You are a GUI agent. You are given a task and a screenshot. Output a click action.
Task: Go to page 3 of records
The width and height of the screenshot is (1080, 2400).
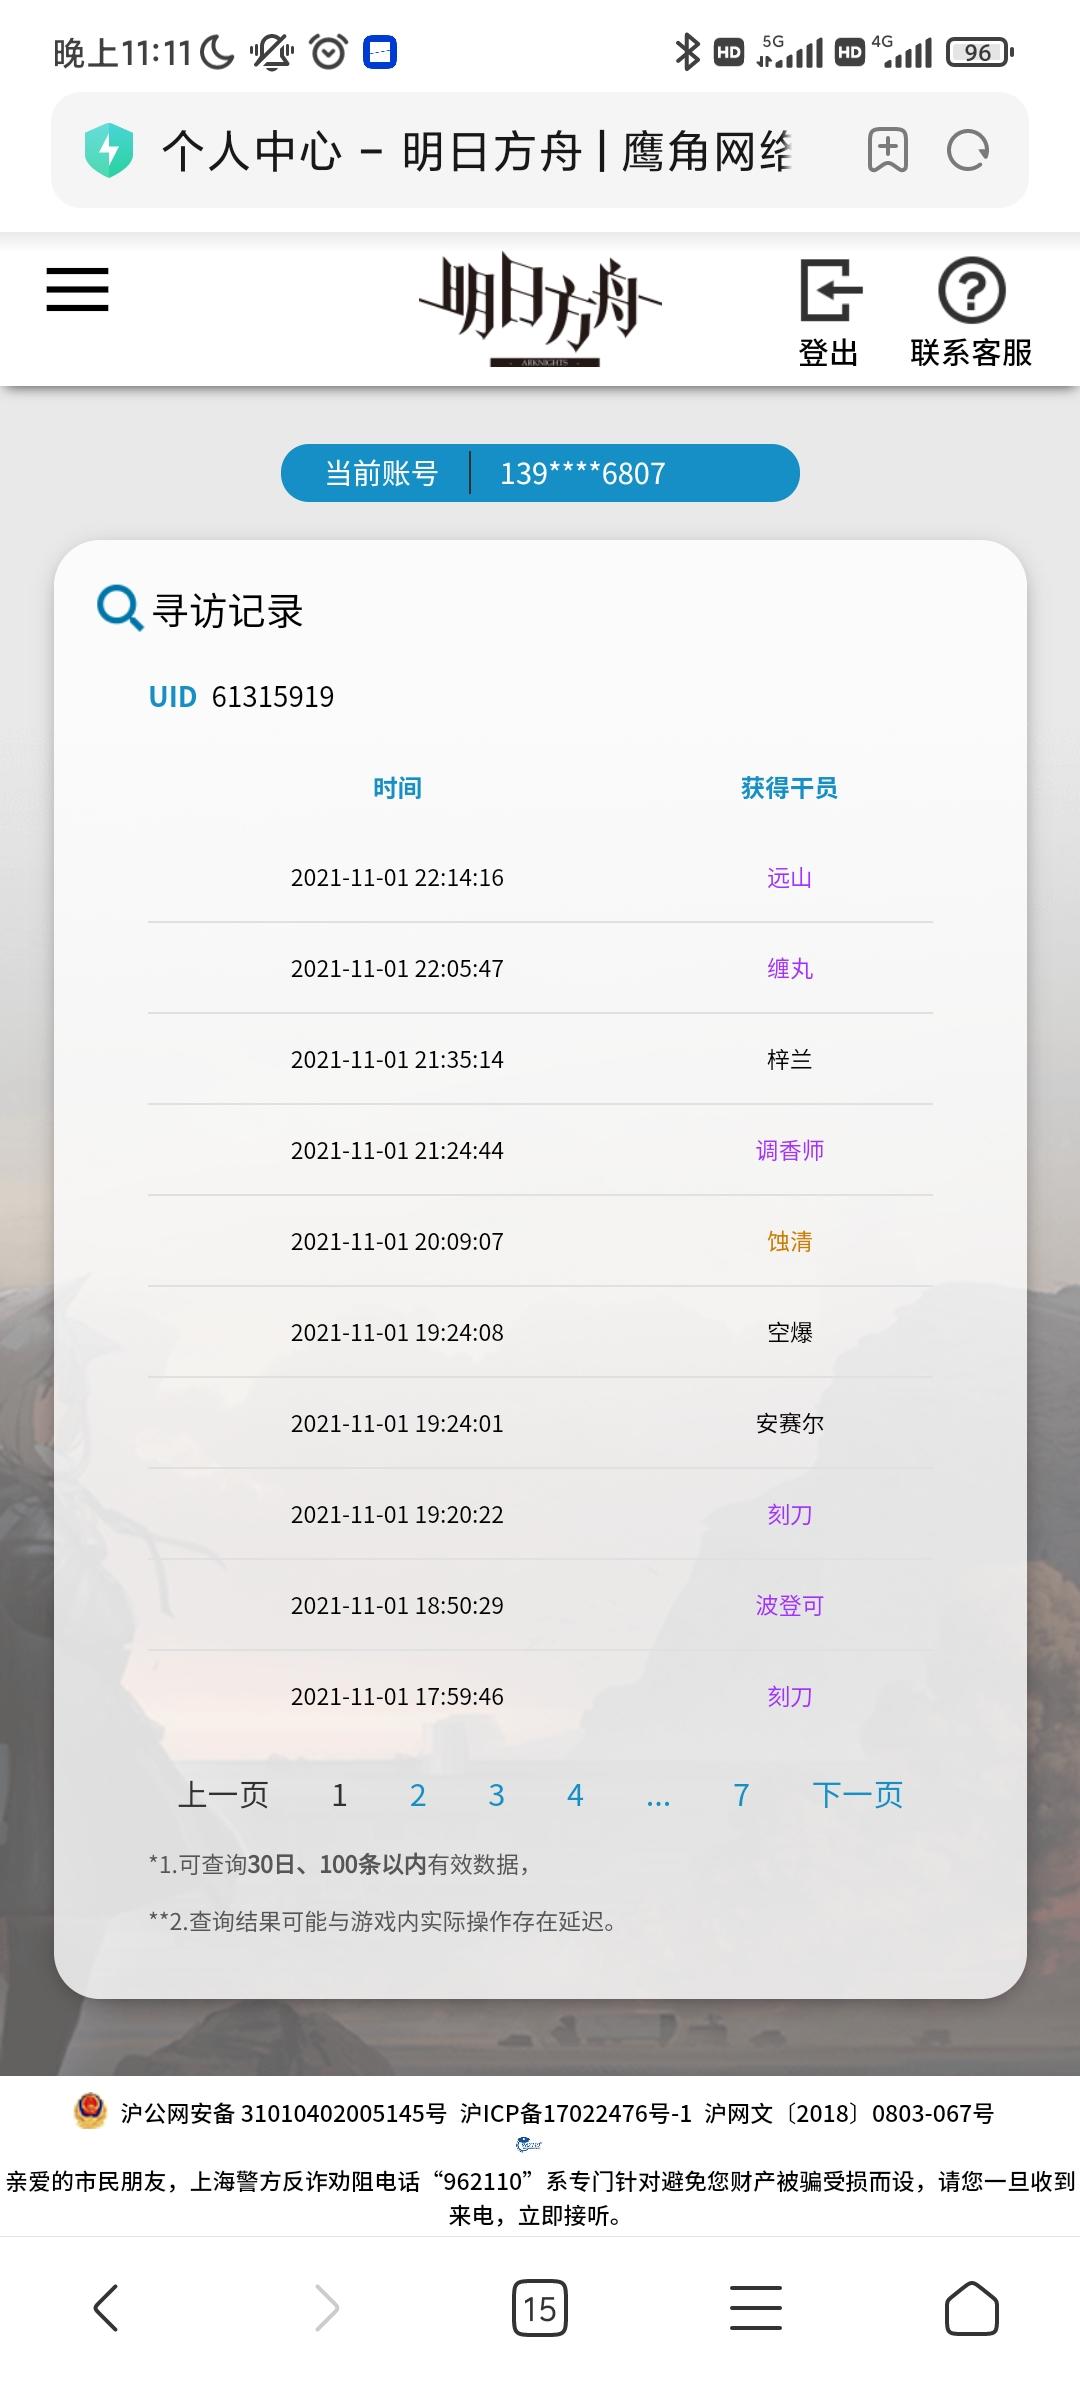[496, 1795]
